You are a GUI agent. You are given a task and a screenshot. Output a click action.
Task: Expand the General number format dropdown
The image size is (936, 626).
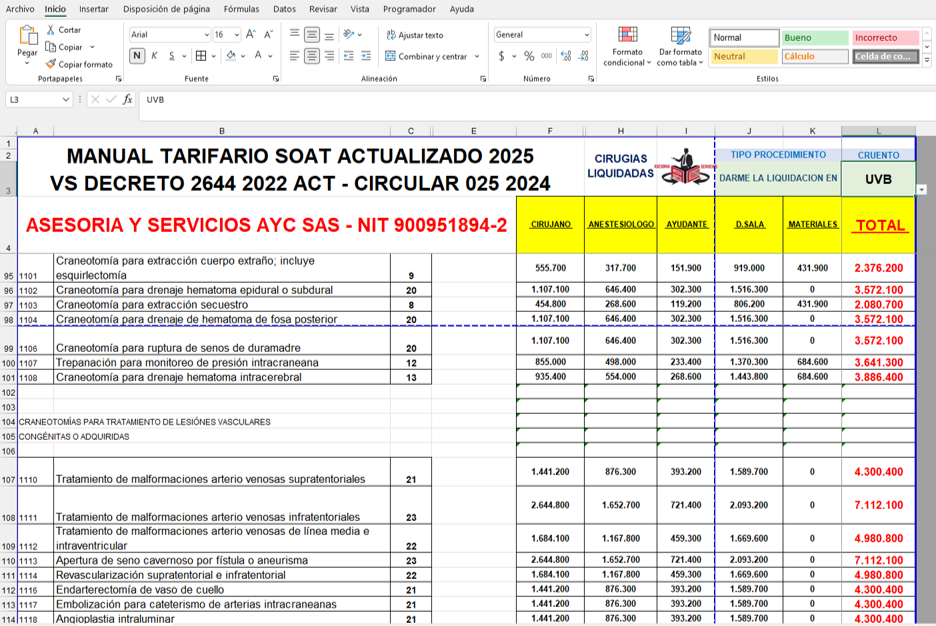pos(586,34)
